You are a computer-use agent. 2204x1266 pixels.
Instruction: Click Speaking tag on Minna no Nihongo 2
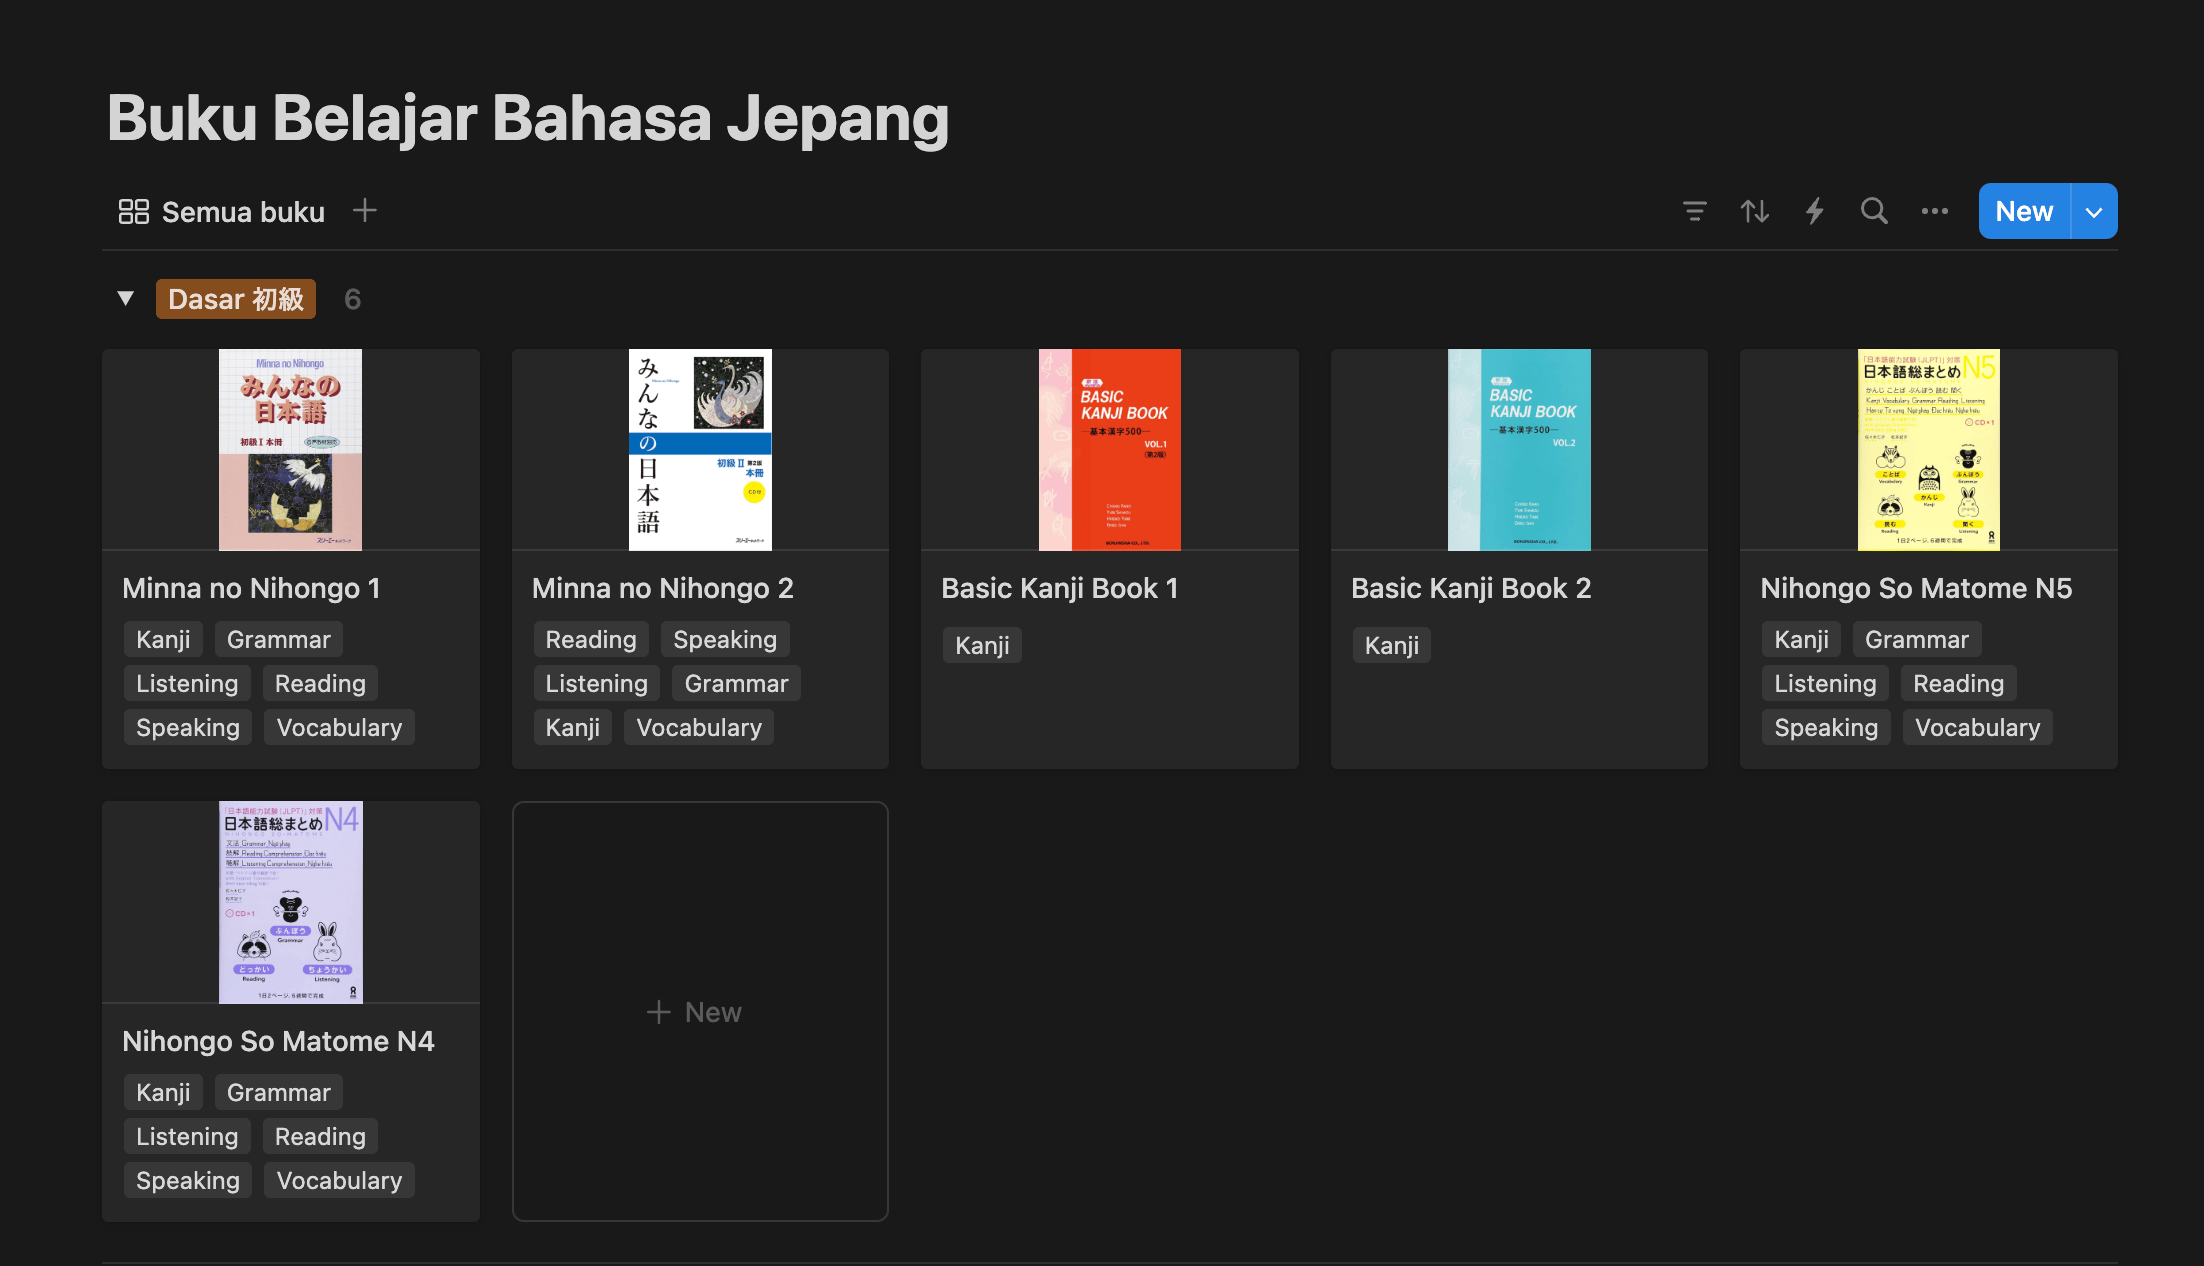725,639
